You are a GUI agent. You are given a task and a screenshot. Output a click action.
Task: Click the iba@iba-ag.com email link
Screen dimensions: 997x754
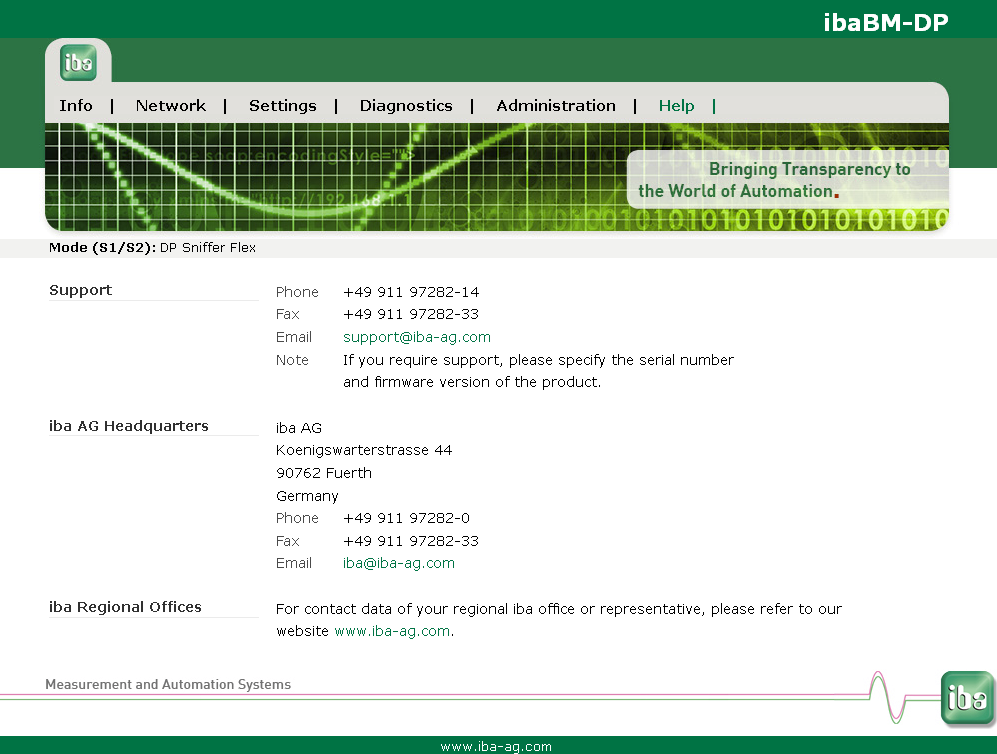click(399, 563)
